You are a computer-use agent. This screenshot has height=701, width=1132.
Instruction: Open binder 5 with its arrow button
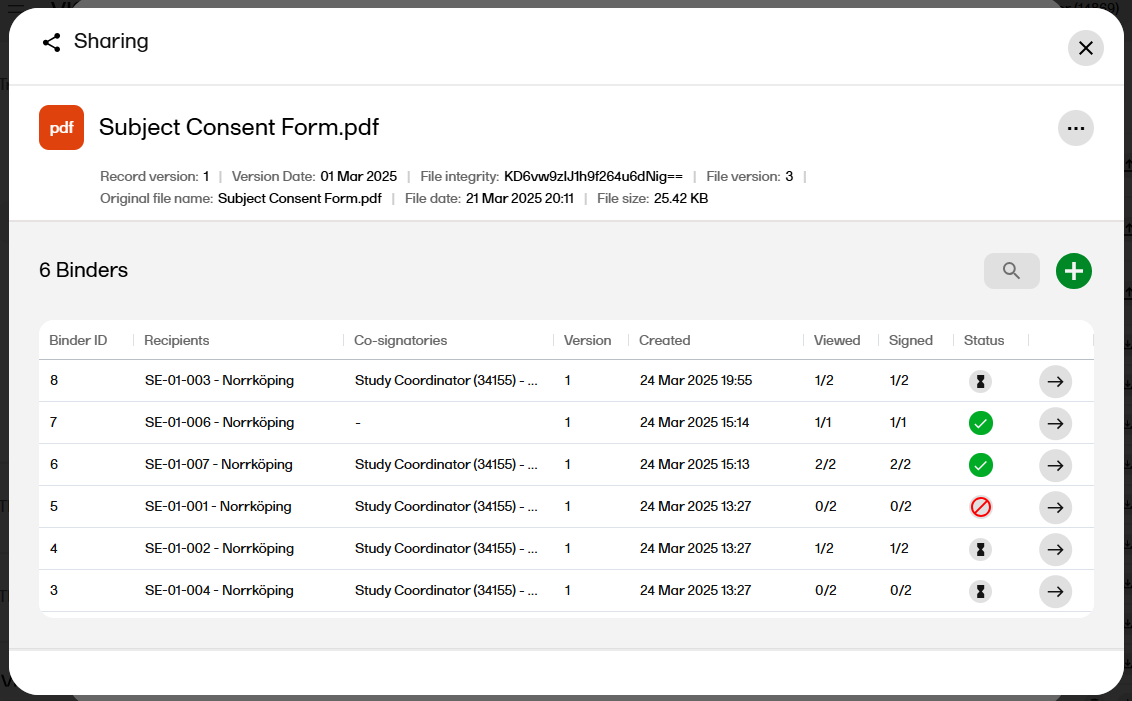pos(1054,507)
